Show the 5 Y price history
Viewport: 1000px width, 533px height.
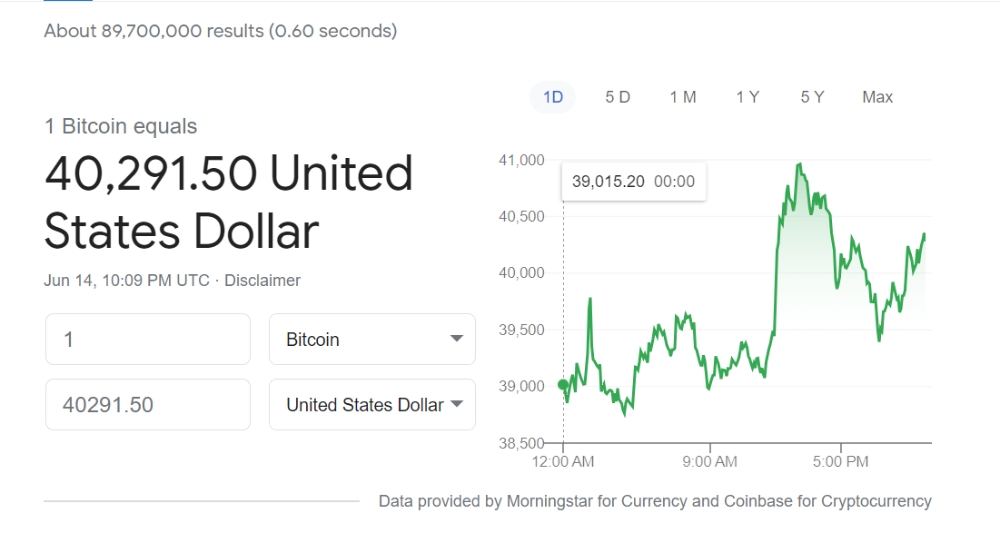tap(812, 97)
